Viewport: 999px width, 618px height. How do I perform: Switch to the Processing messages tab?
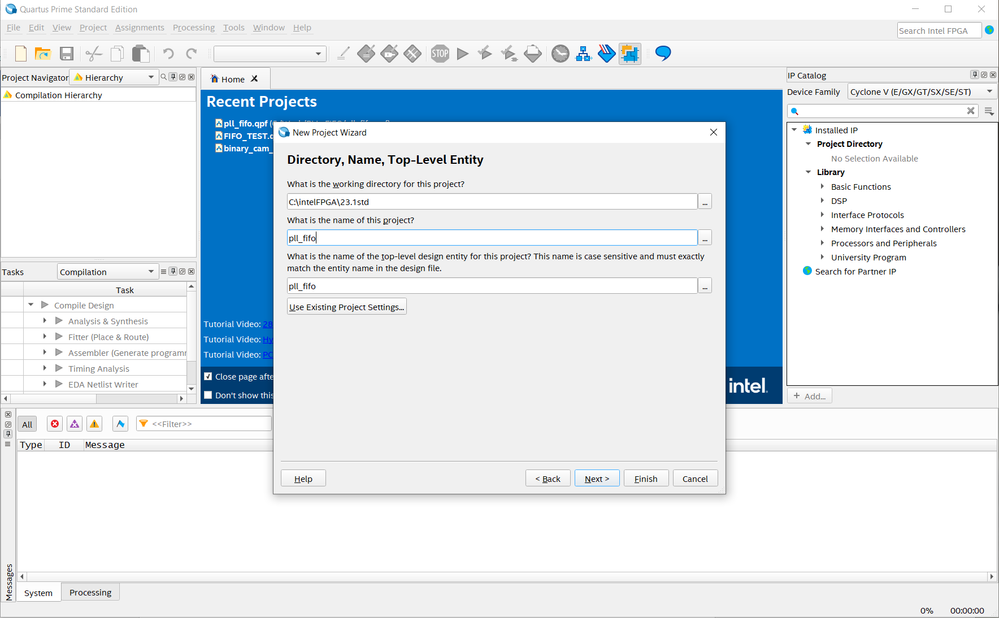90,593
